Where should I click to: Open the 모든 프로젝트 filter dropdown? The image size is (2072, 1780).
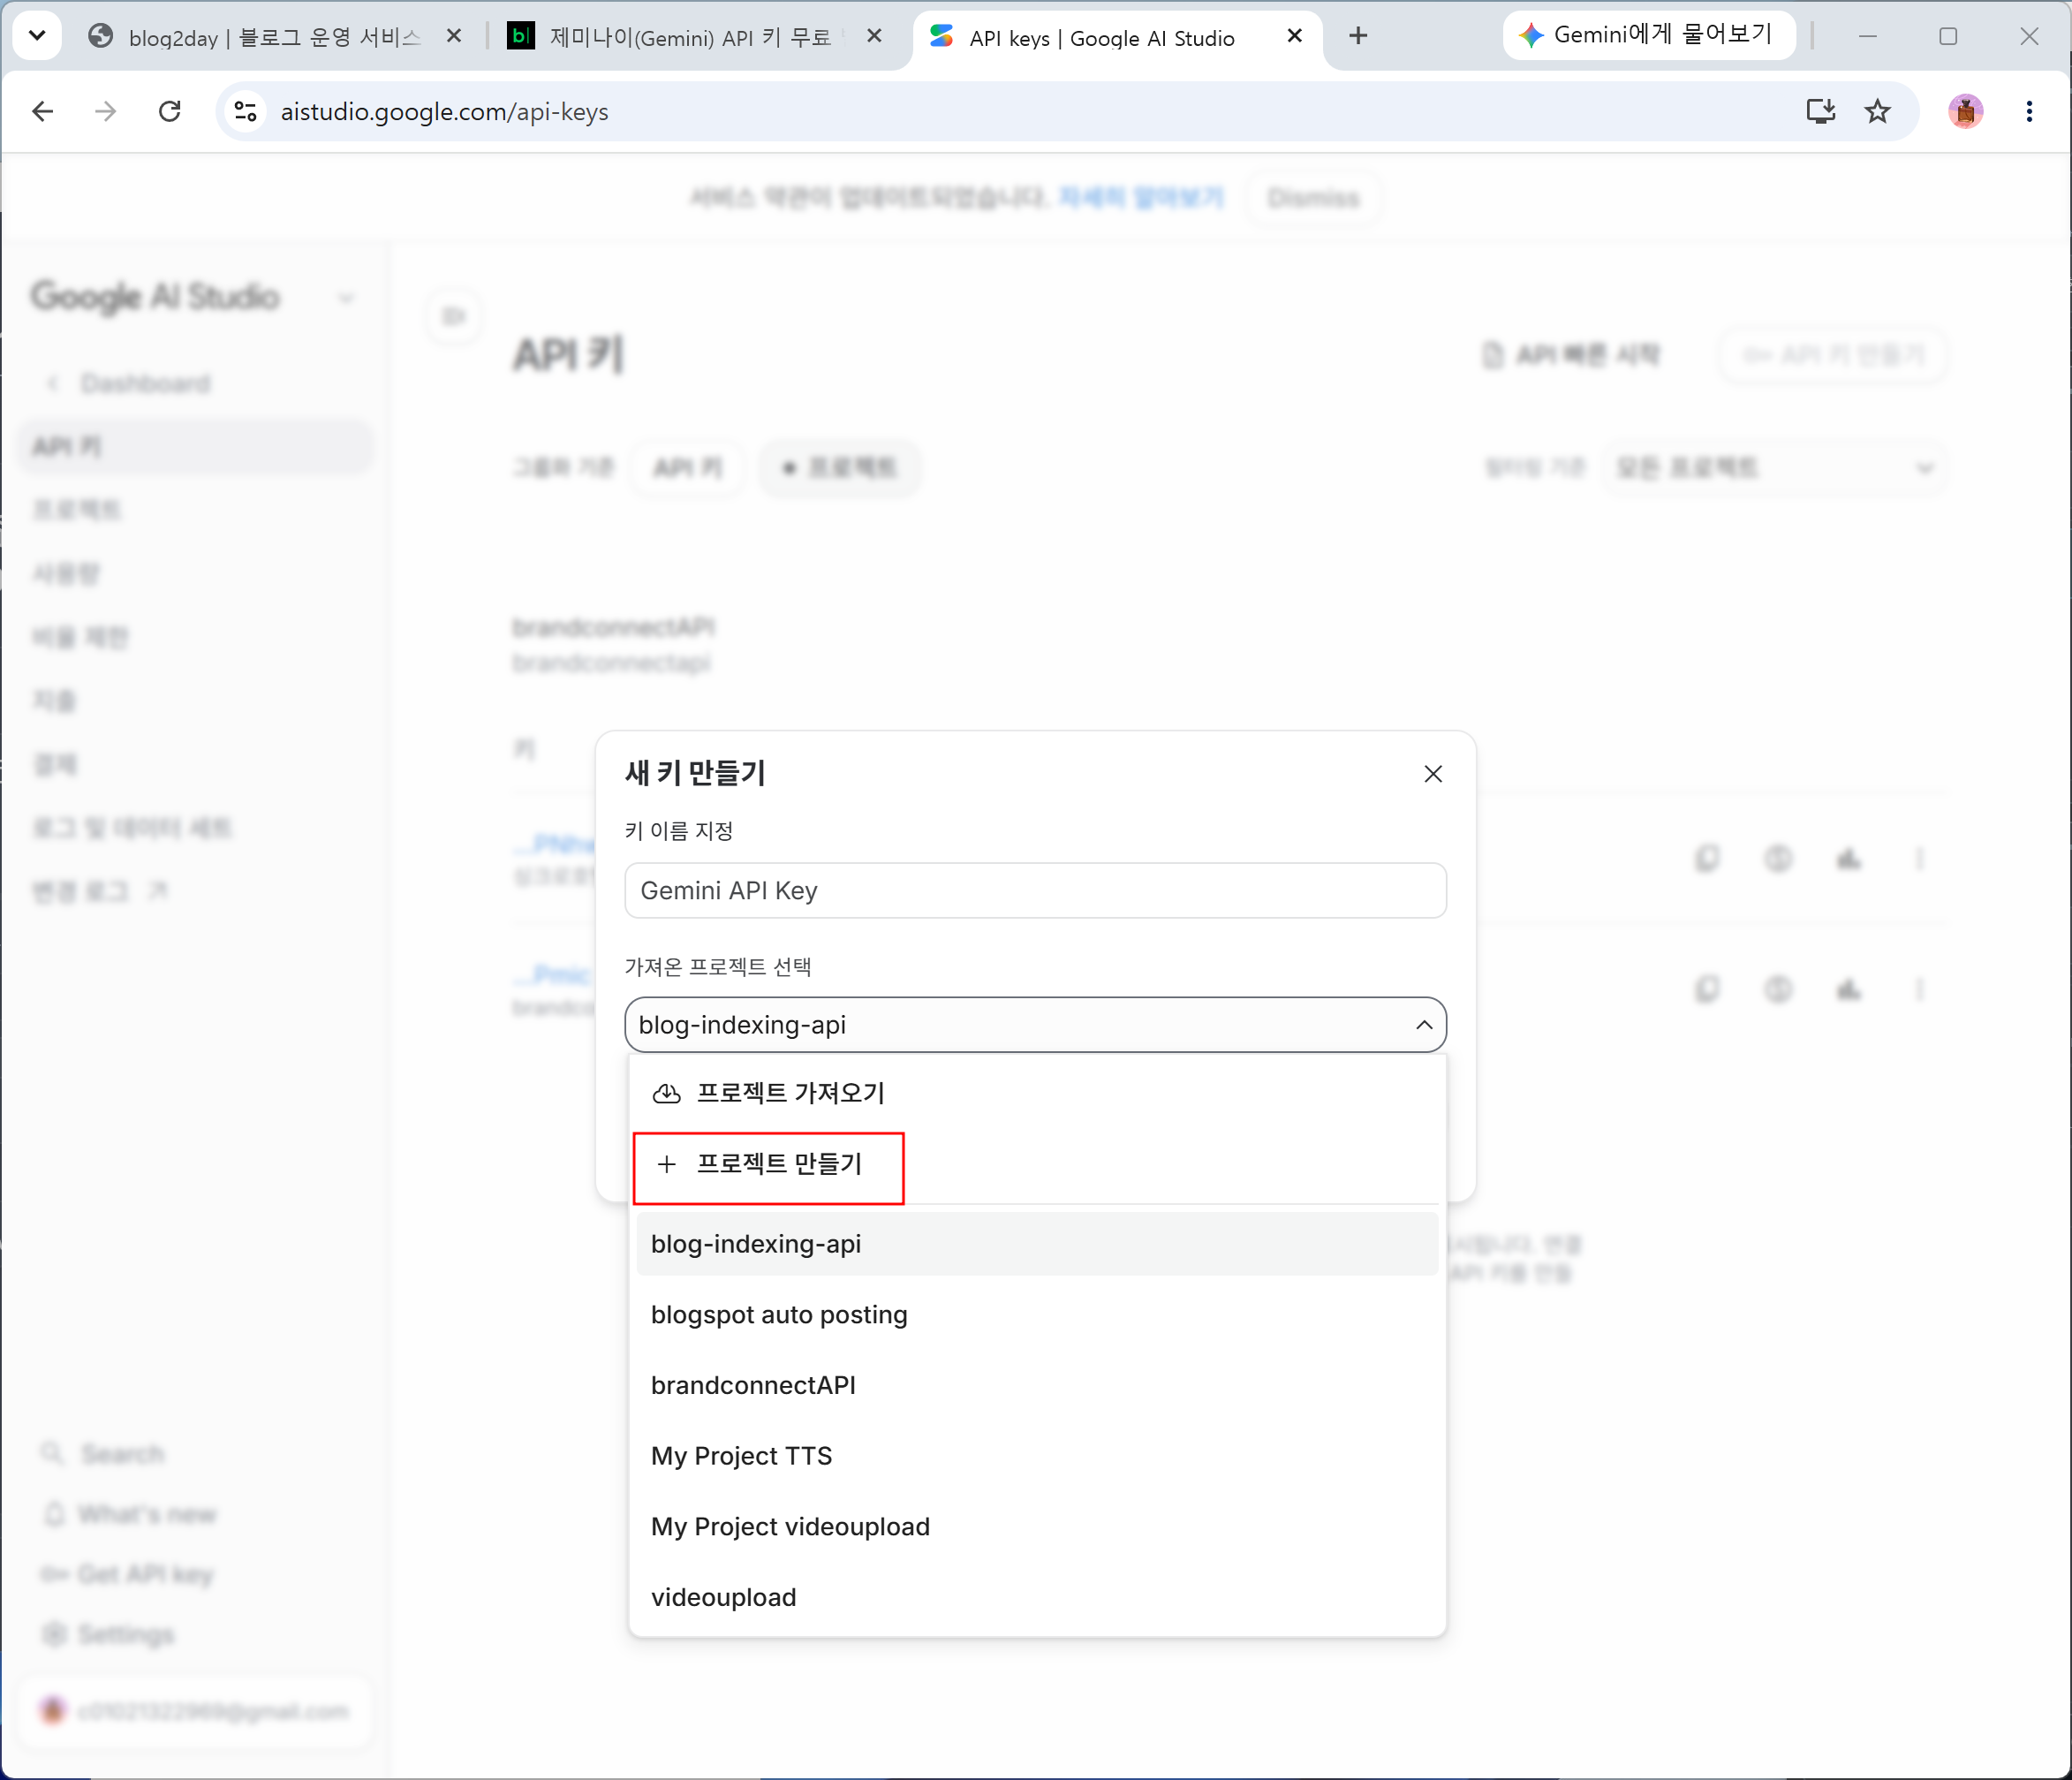coord(1774,467)
